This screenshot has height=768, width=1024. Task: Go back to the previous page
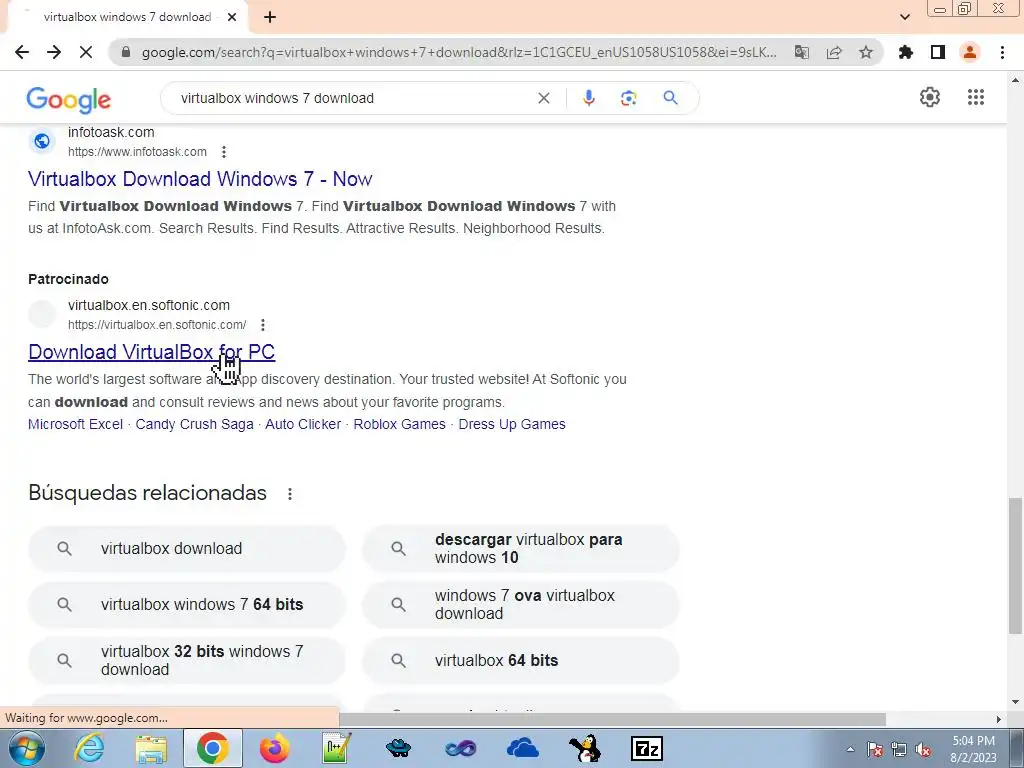(22, 52)
